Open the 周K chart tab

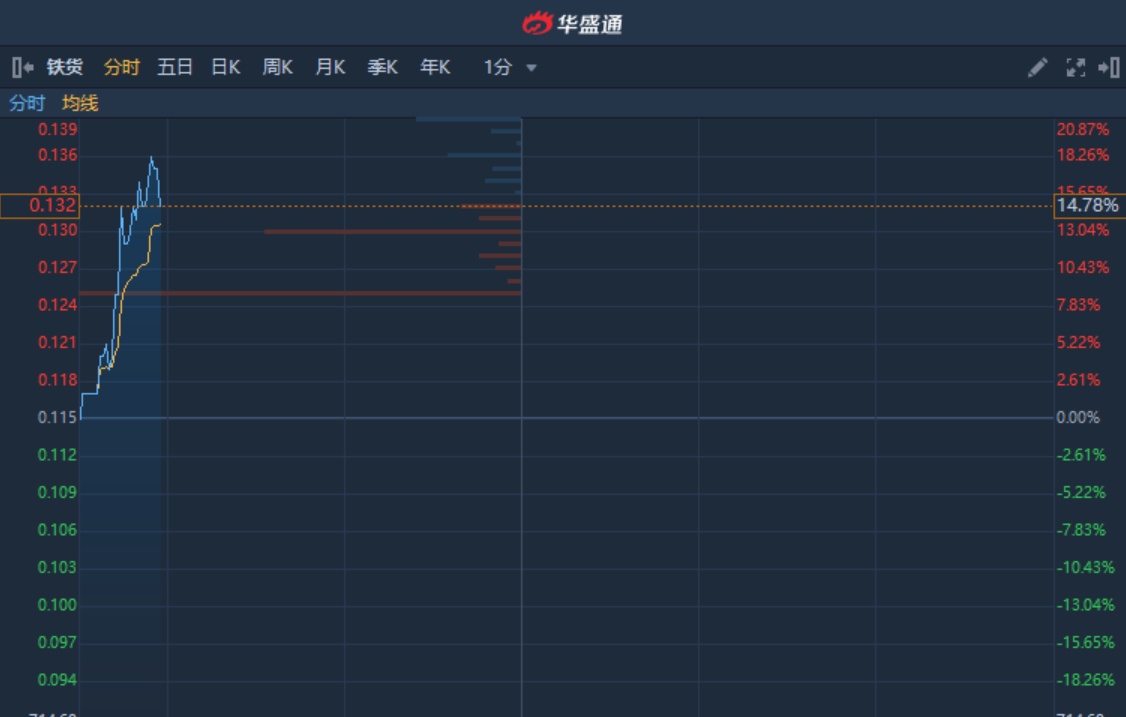[277, 68]
